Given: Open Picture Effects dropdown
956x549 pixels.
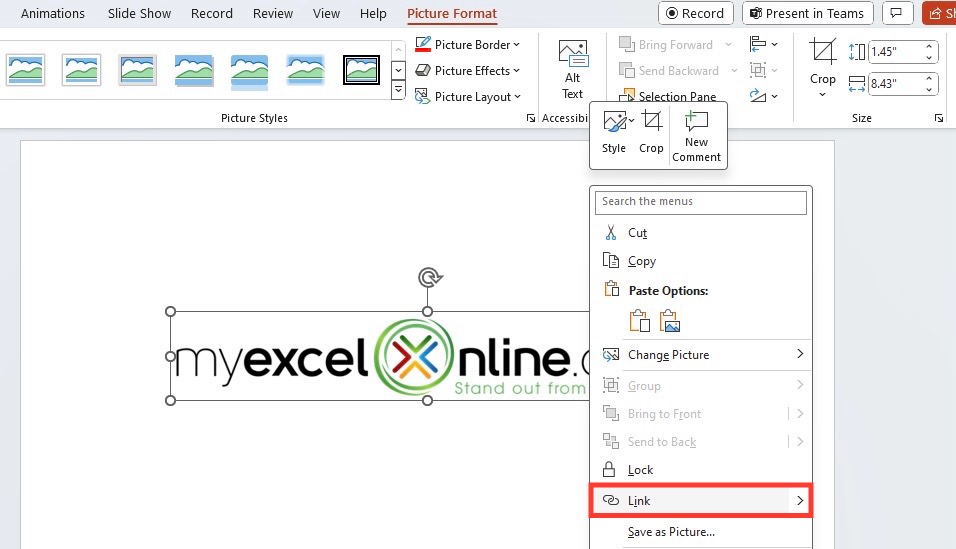Looking at the screenshot, I should [x=467, y=71].
